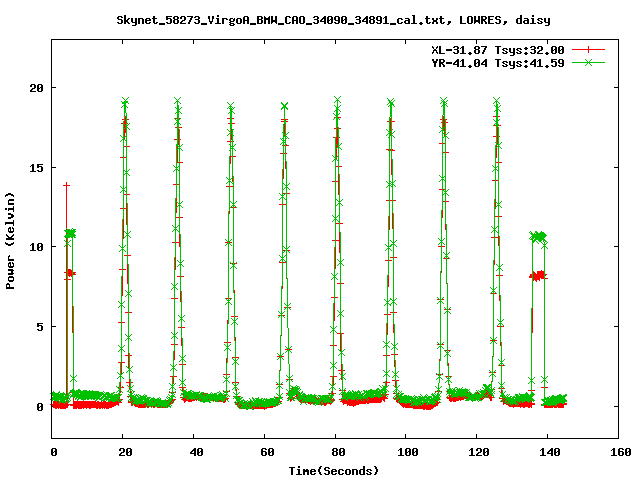This screenshot has height=480, width=640.
Task: Click the x-axis tick label 120
Action: (x=479, y=452)
